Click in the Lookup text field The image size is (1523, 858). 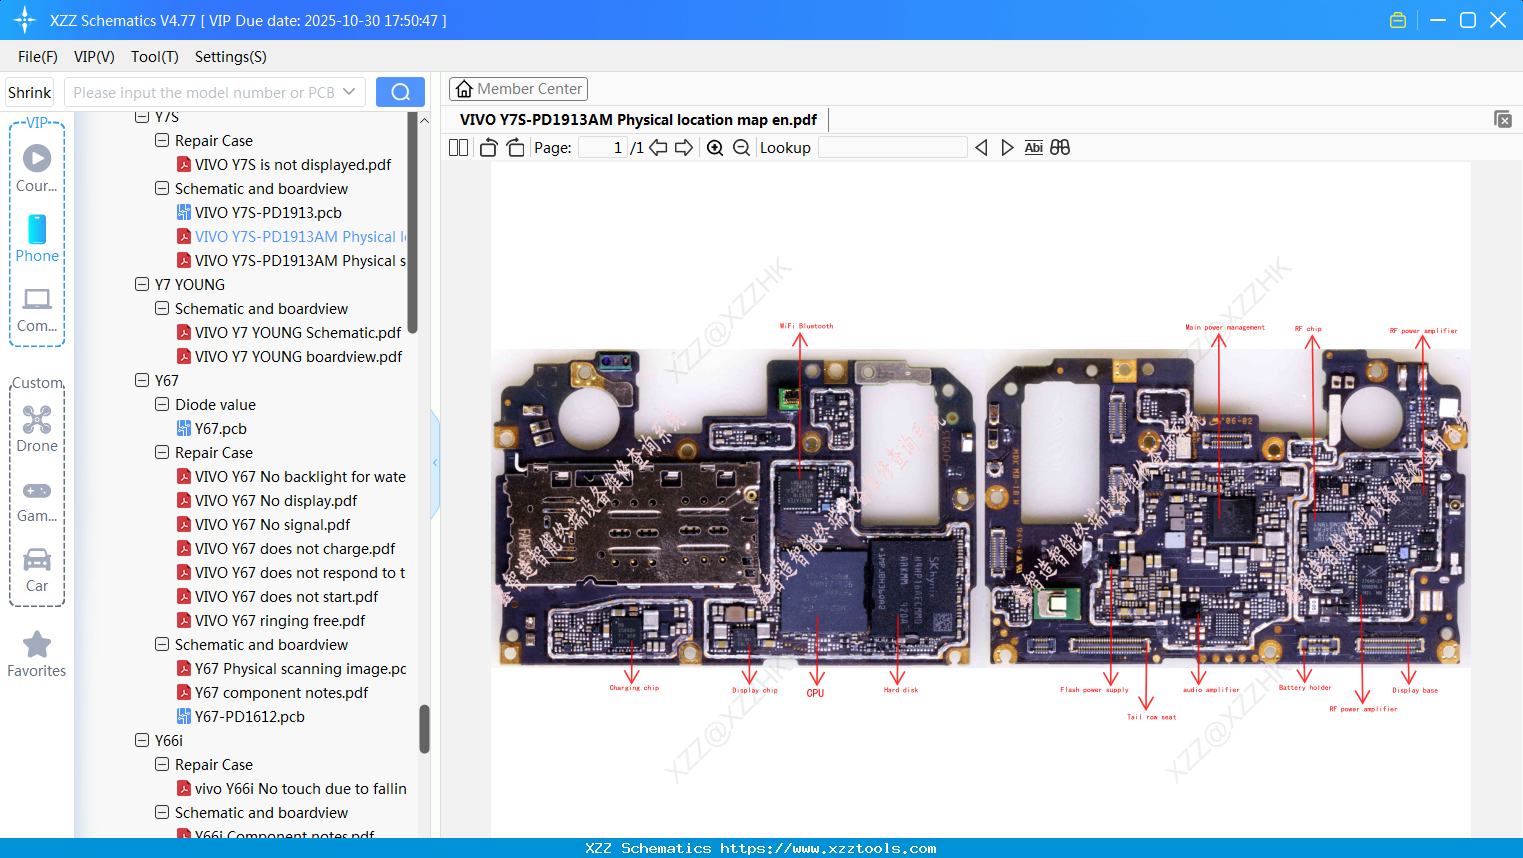tap(892, 148)
